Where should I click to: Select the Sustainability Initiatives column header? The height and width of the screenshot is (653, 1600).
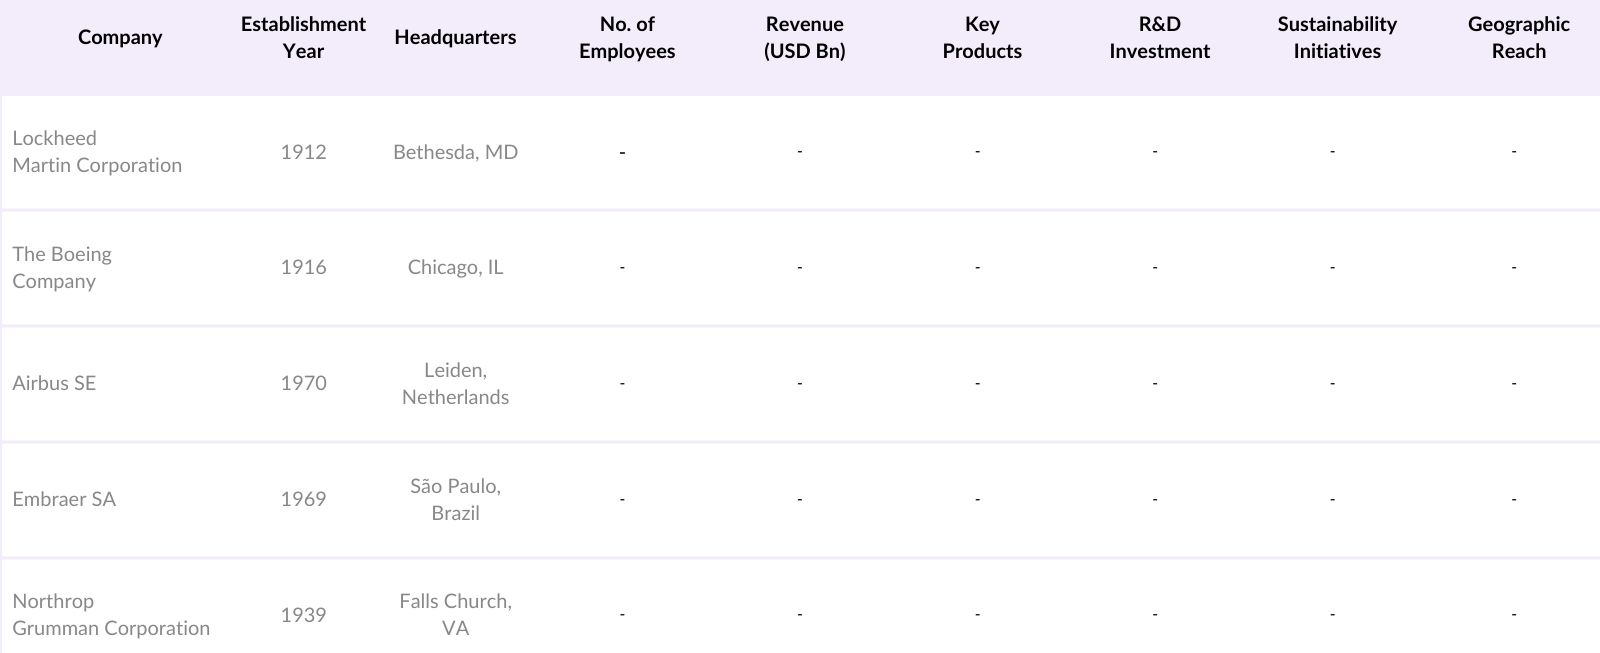1336,38
